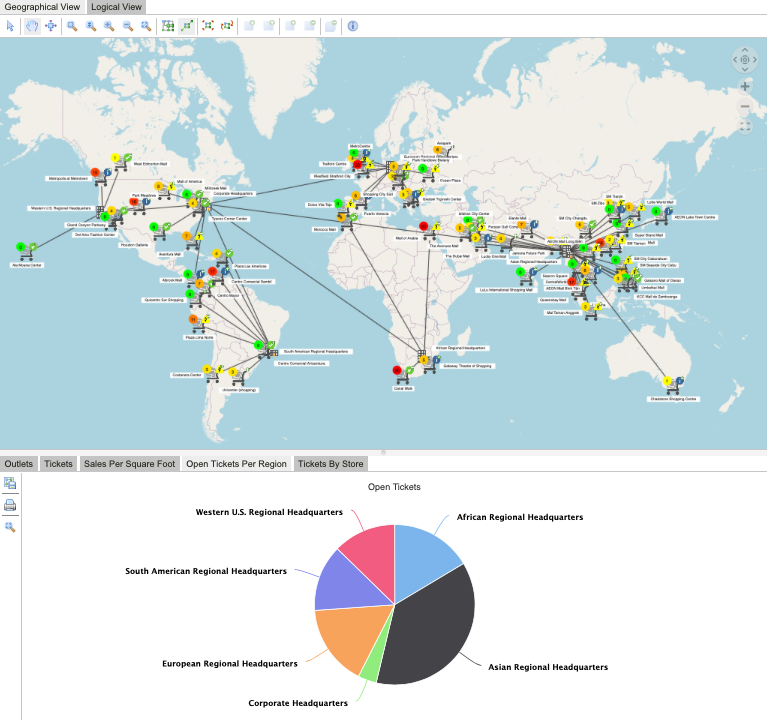Click the zoom out magnifier toolbar icon

[x=128, y=26]
